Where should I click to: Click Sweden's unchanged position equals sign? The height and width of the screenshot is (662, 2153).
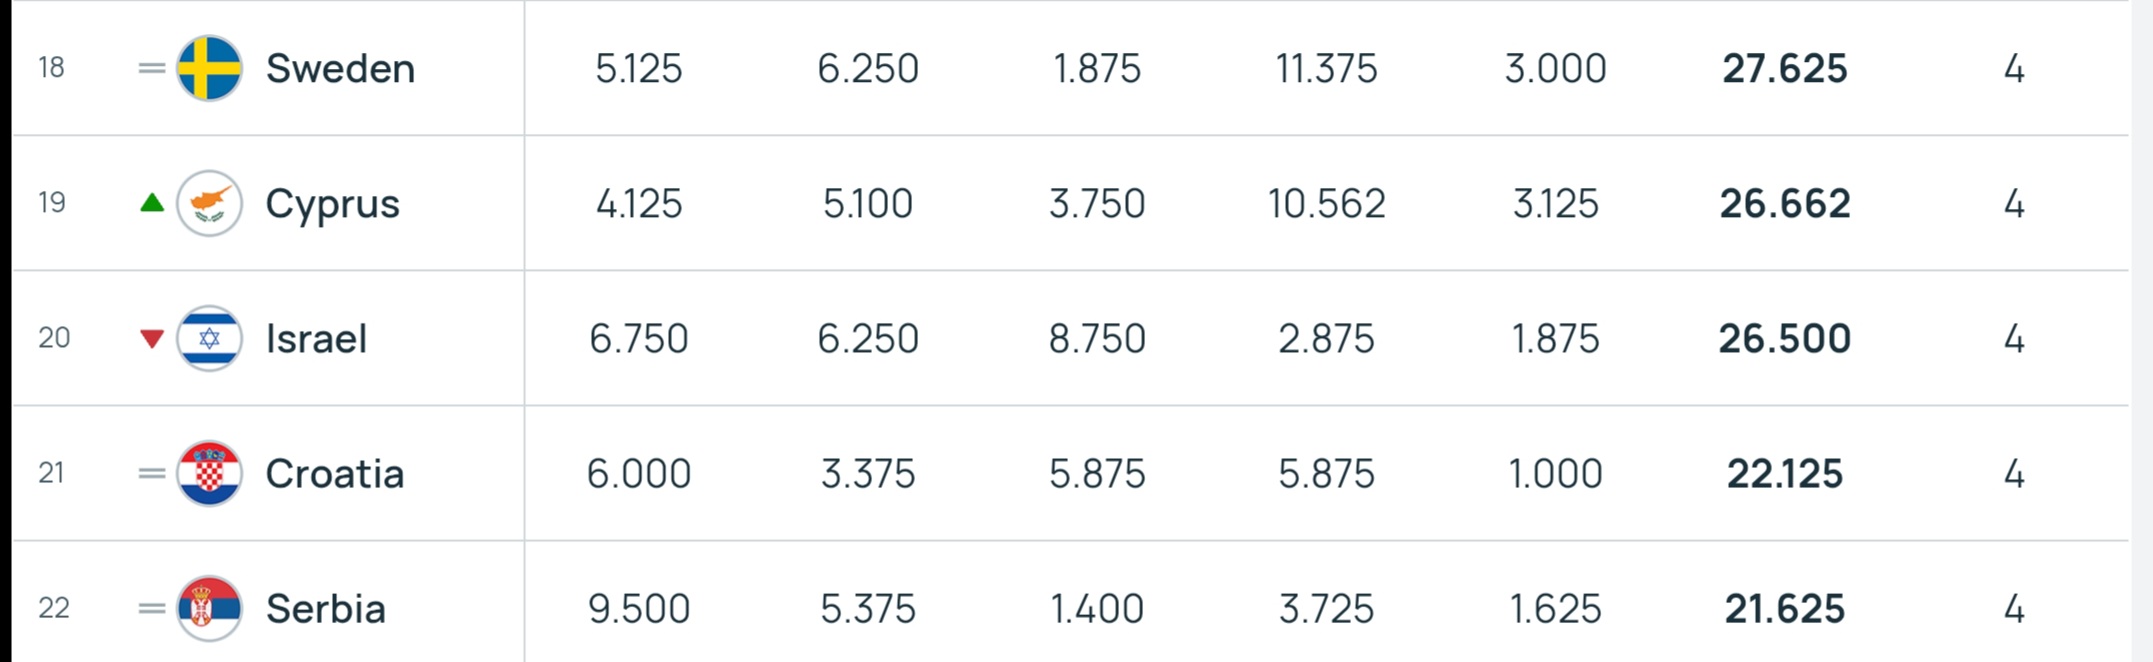[x=152, y=68]
